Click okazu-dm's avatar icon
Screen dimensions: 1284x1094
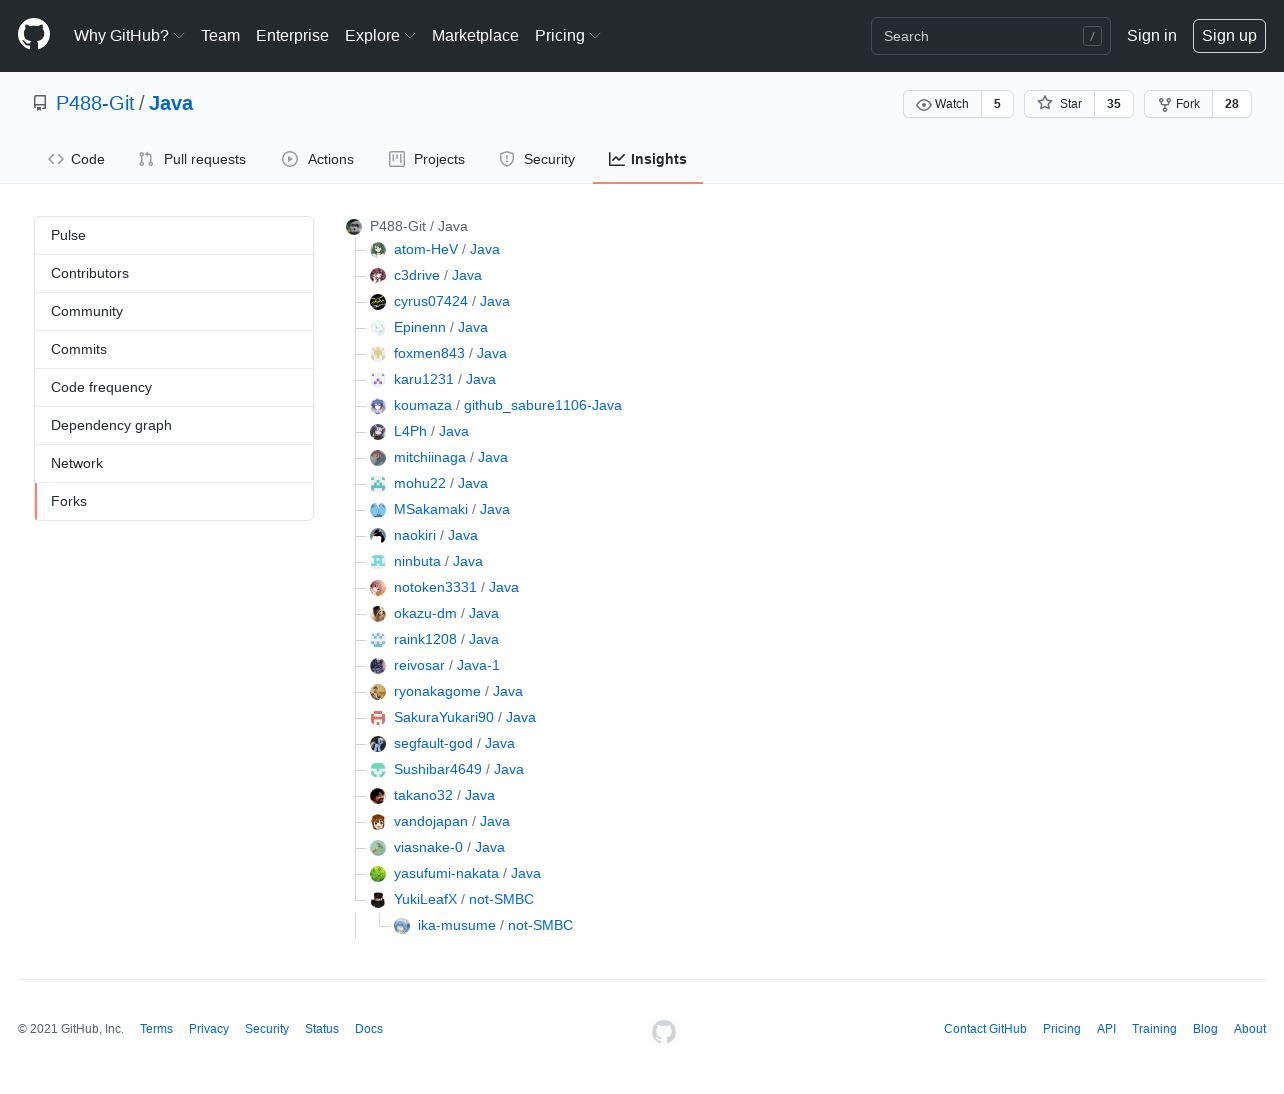pos(378,614)
